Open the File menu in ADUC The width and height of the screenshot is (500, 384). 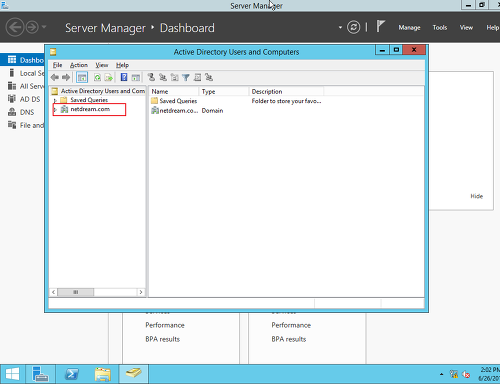(57, 65)
